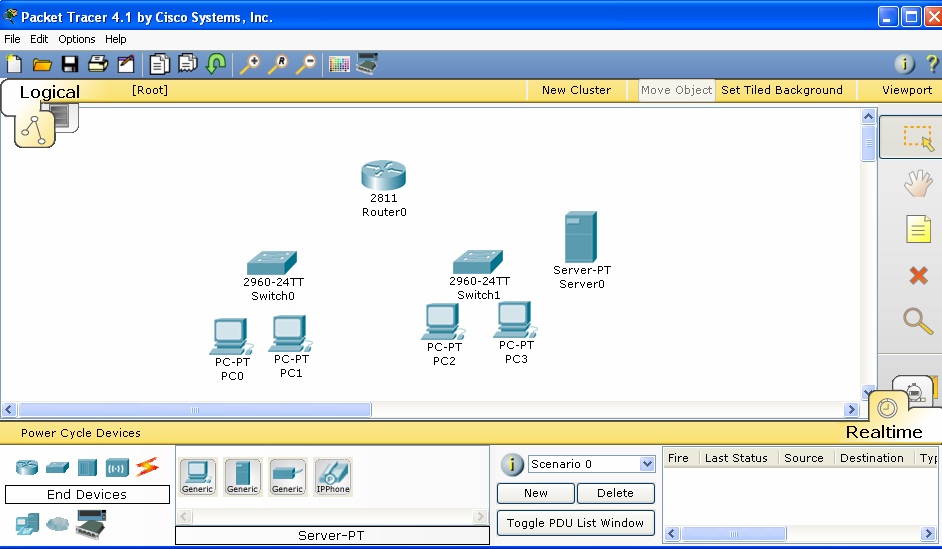Click Set Tiled Background
This screenshot has width=942, height=549.
[782, 90]
